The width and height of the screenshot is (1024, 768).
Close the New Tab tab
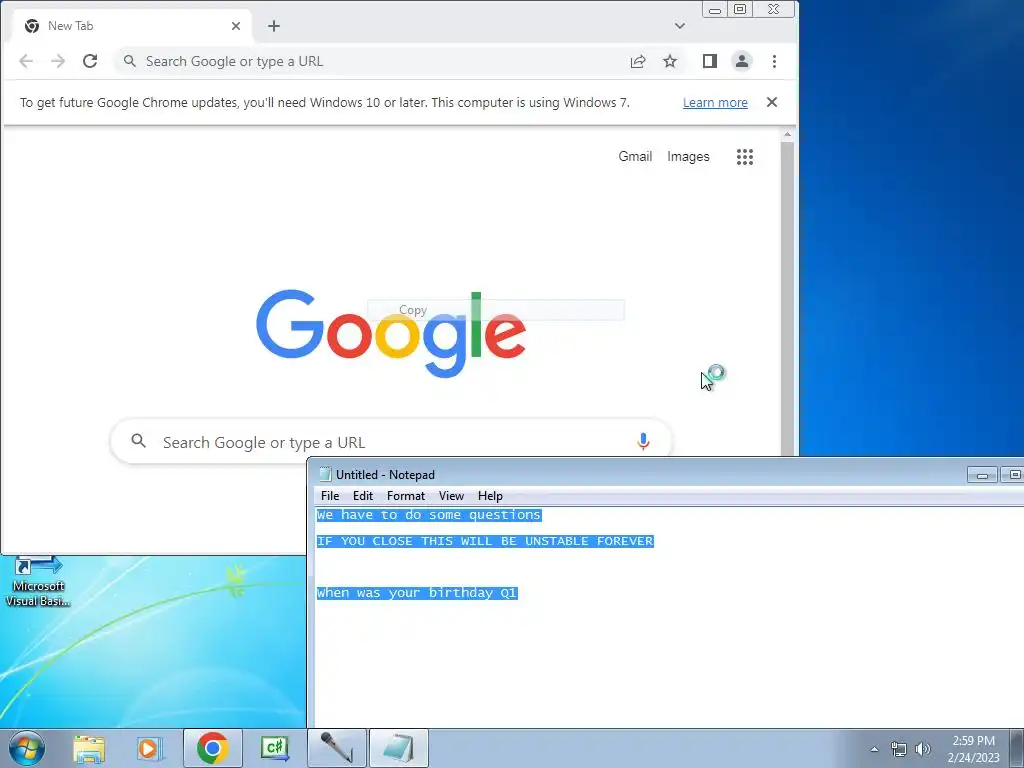pyautogui.click(x=236, y=26)
